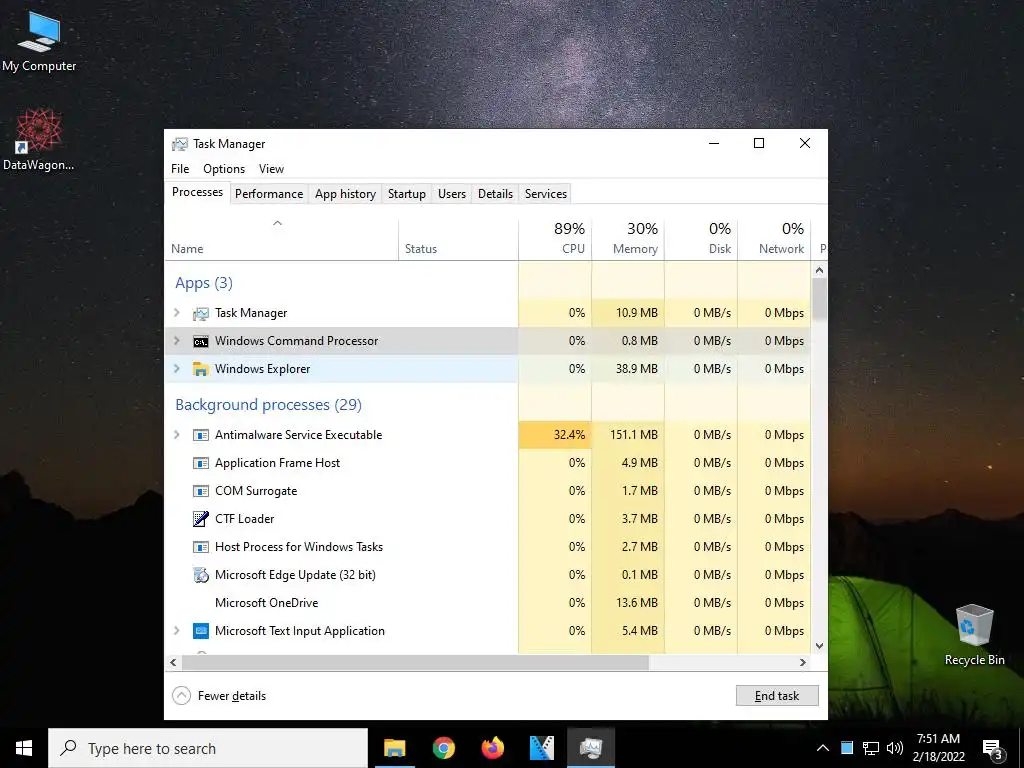Expand the Microsoft Text Input Application row
Viewport: 1024px width, 768px height.
coord(176,631)
